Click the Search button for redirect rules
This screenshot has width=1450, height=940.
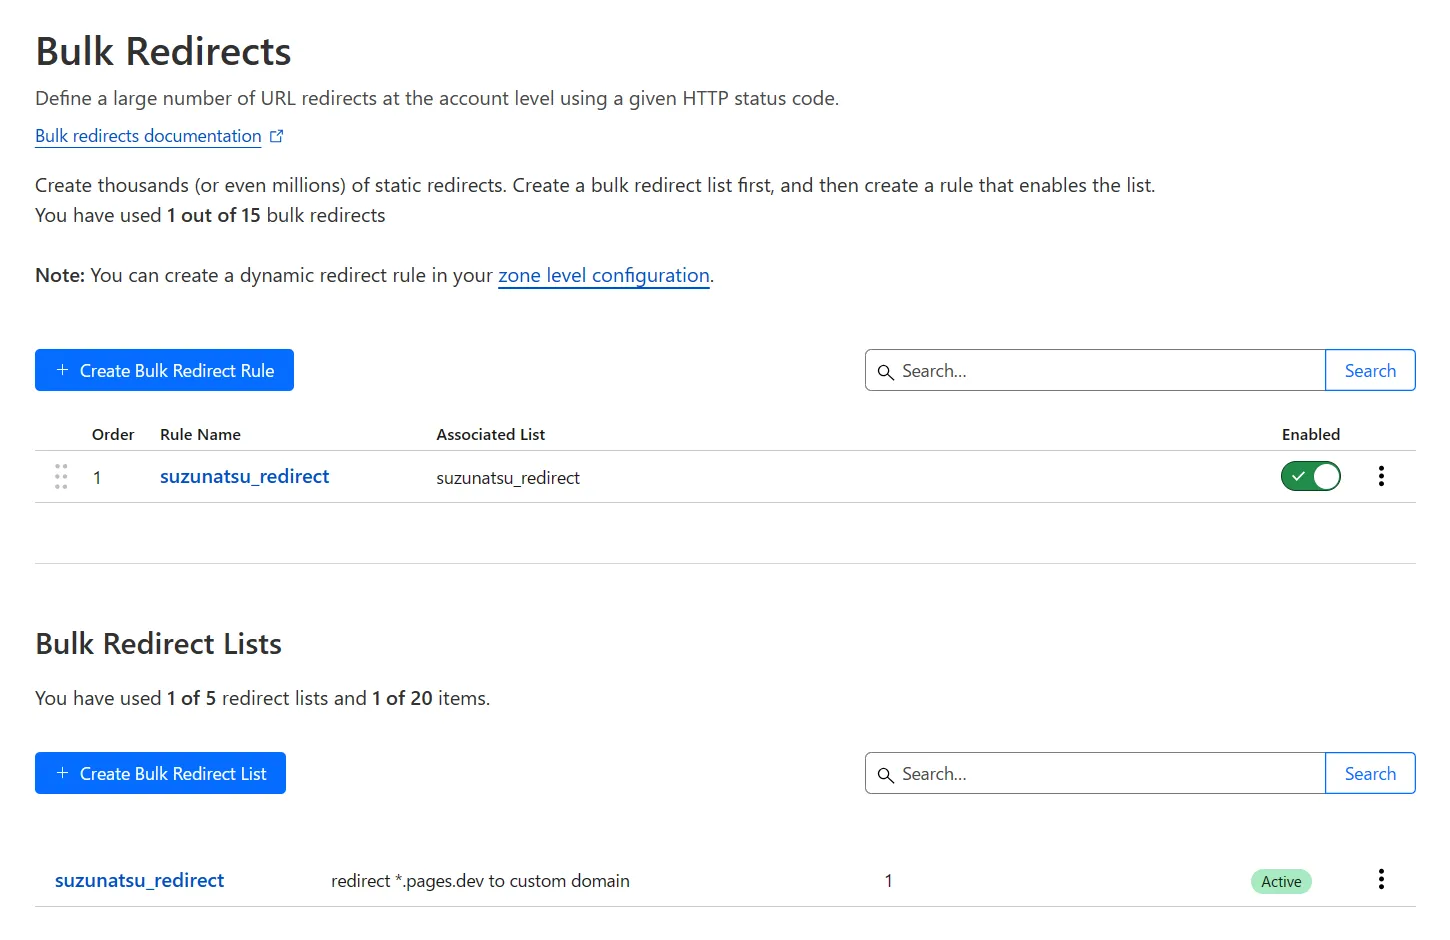1370,370
